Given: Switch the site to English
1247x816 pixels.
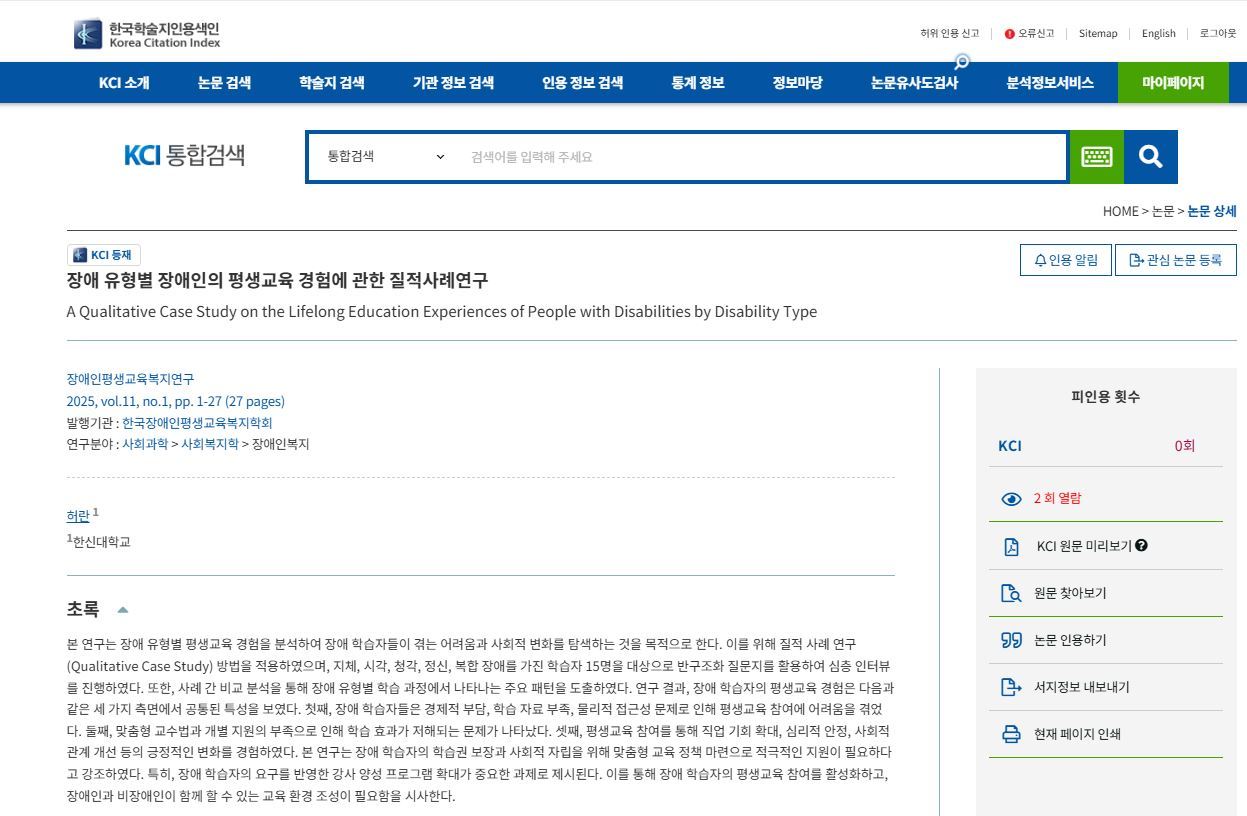Looking at the screenshot, I should pos(1159,34).
